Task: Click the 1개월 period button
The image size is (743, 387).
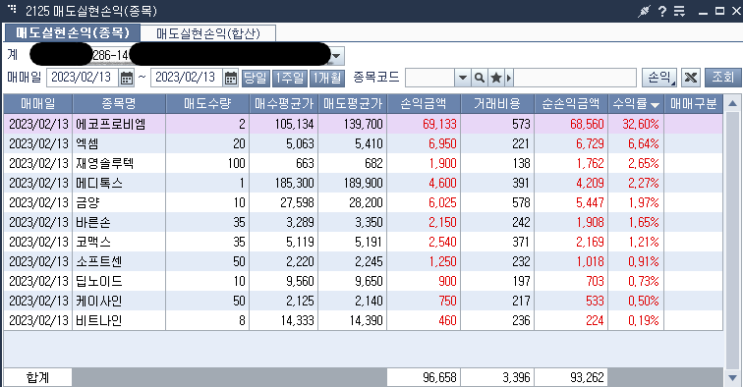Action: [327, 78]
